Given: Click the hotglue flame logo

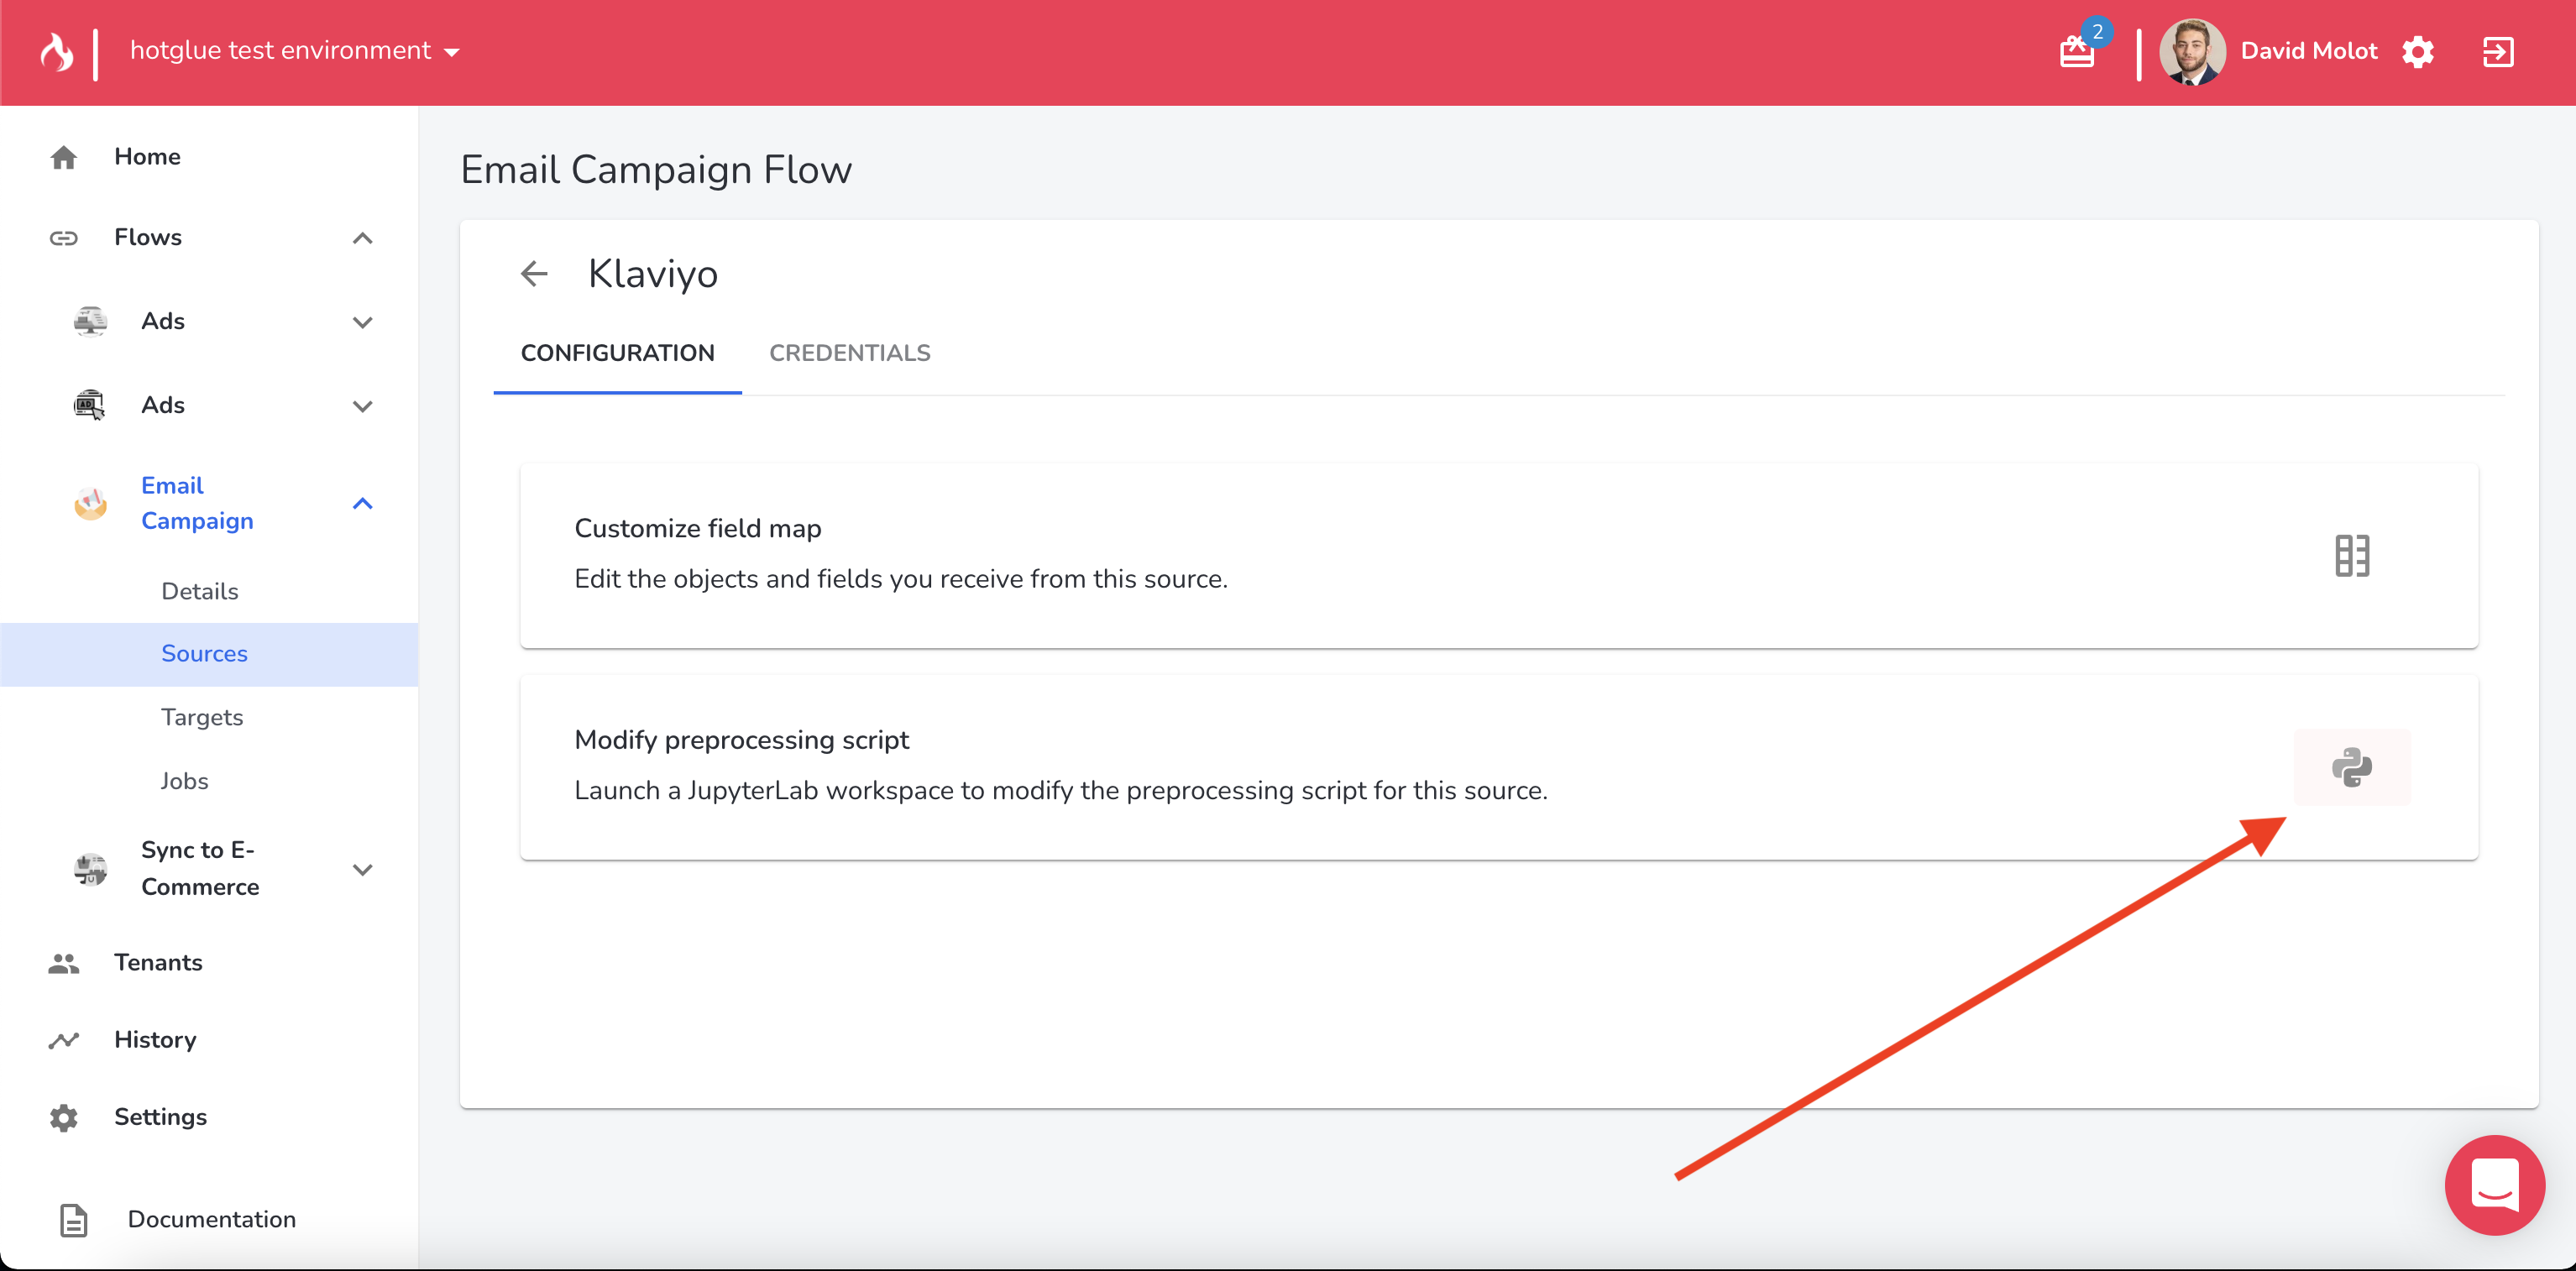Looking at the screenshot, I should (57, 52).
